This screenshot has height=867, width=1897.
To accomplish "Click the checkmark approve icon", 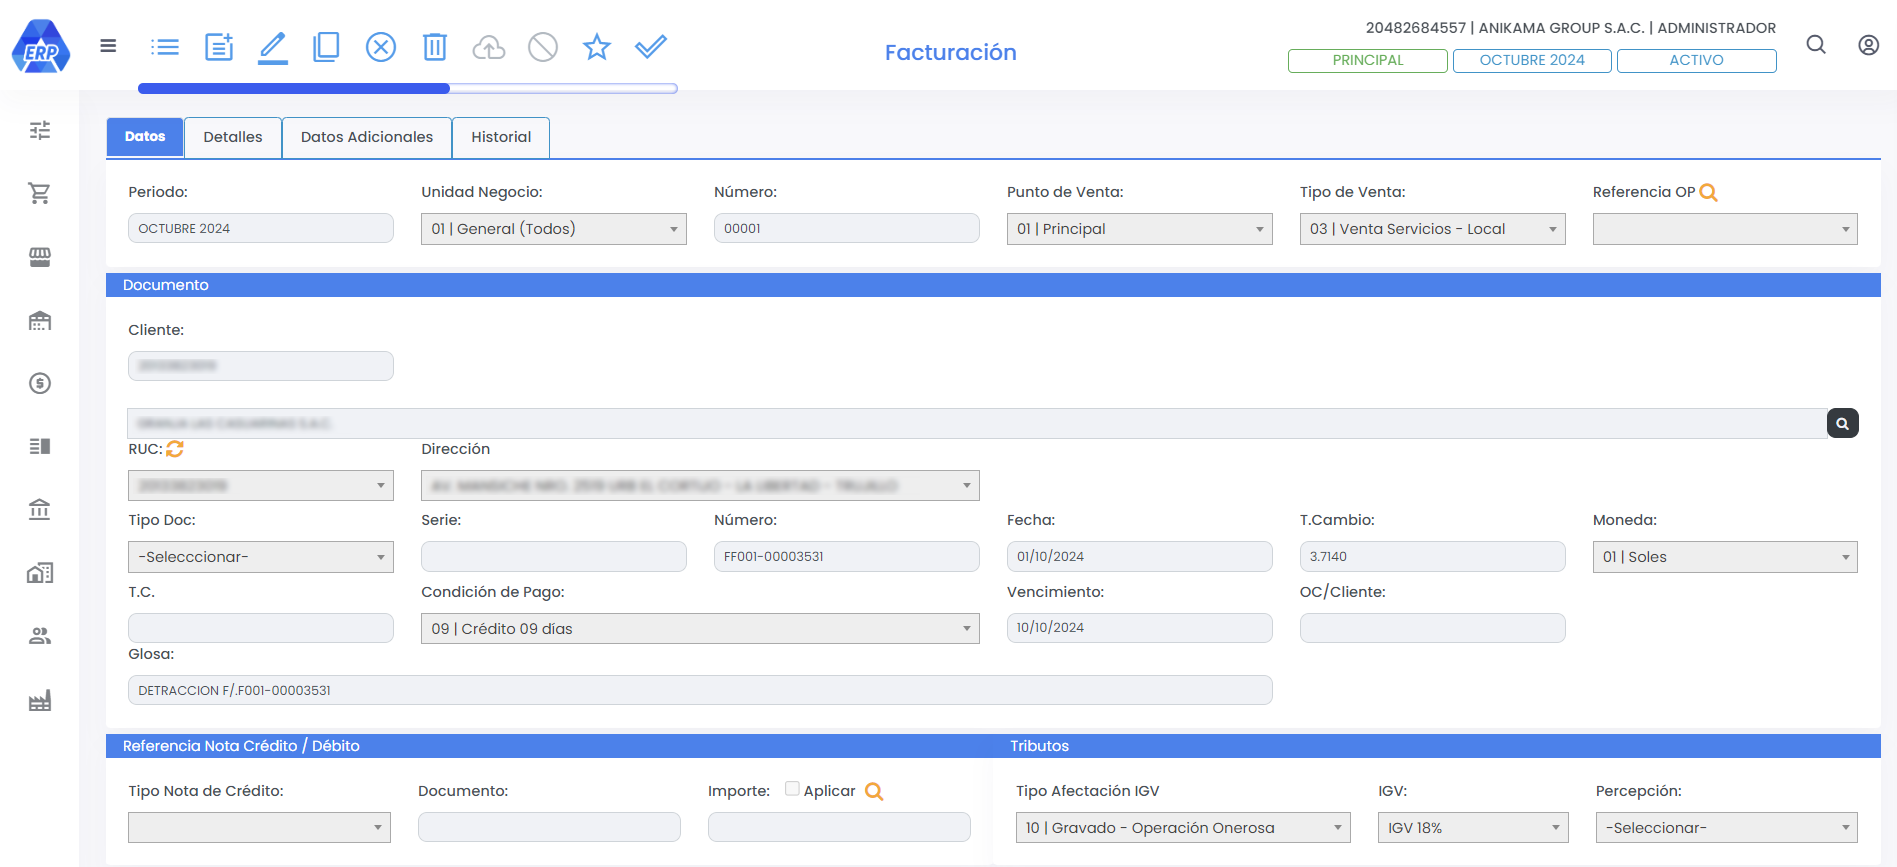I will [651, 47].
